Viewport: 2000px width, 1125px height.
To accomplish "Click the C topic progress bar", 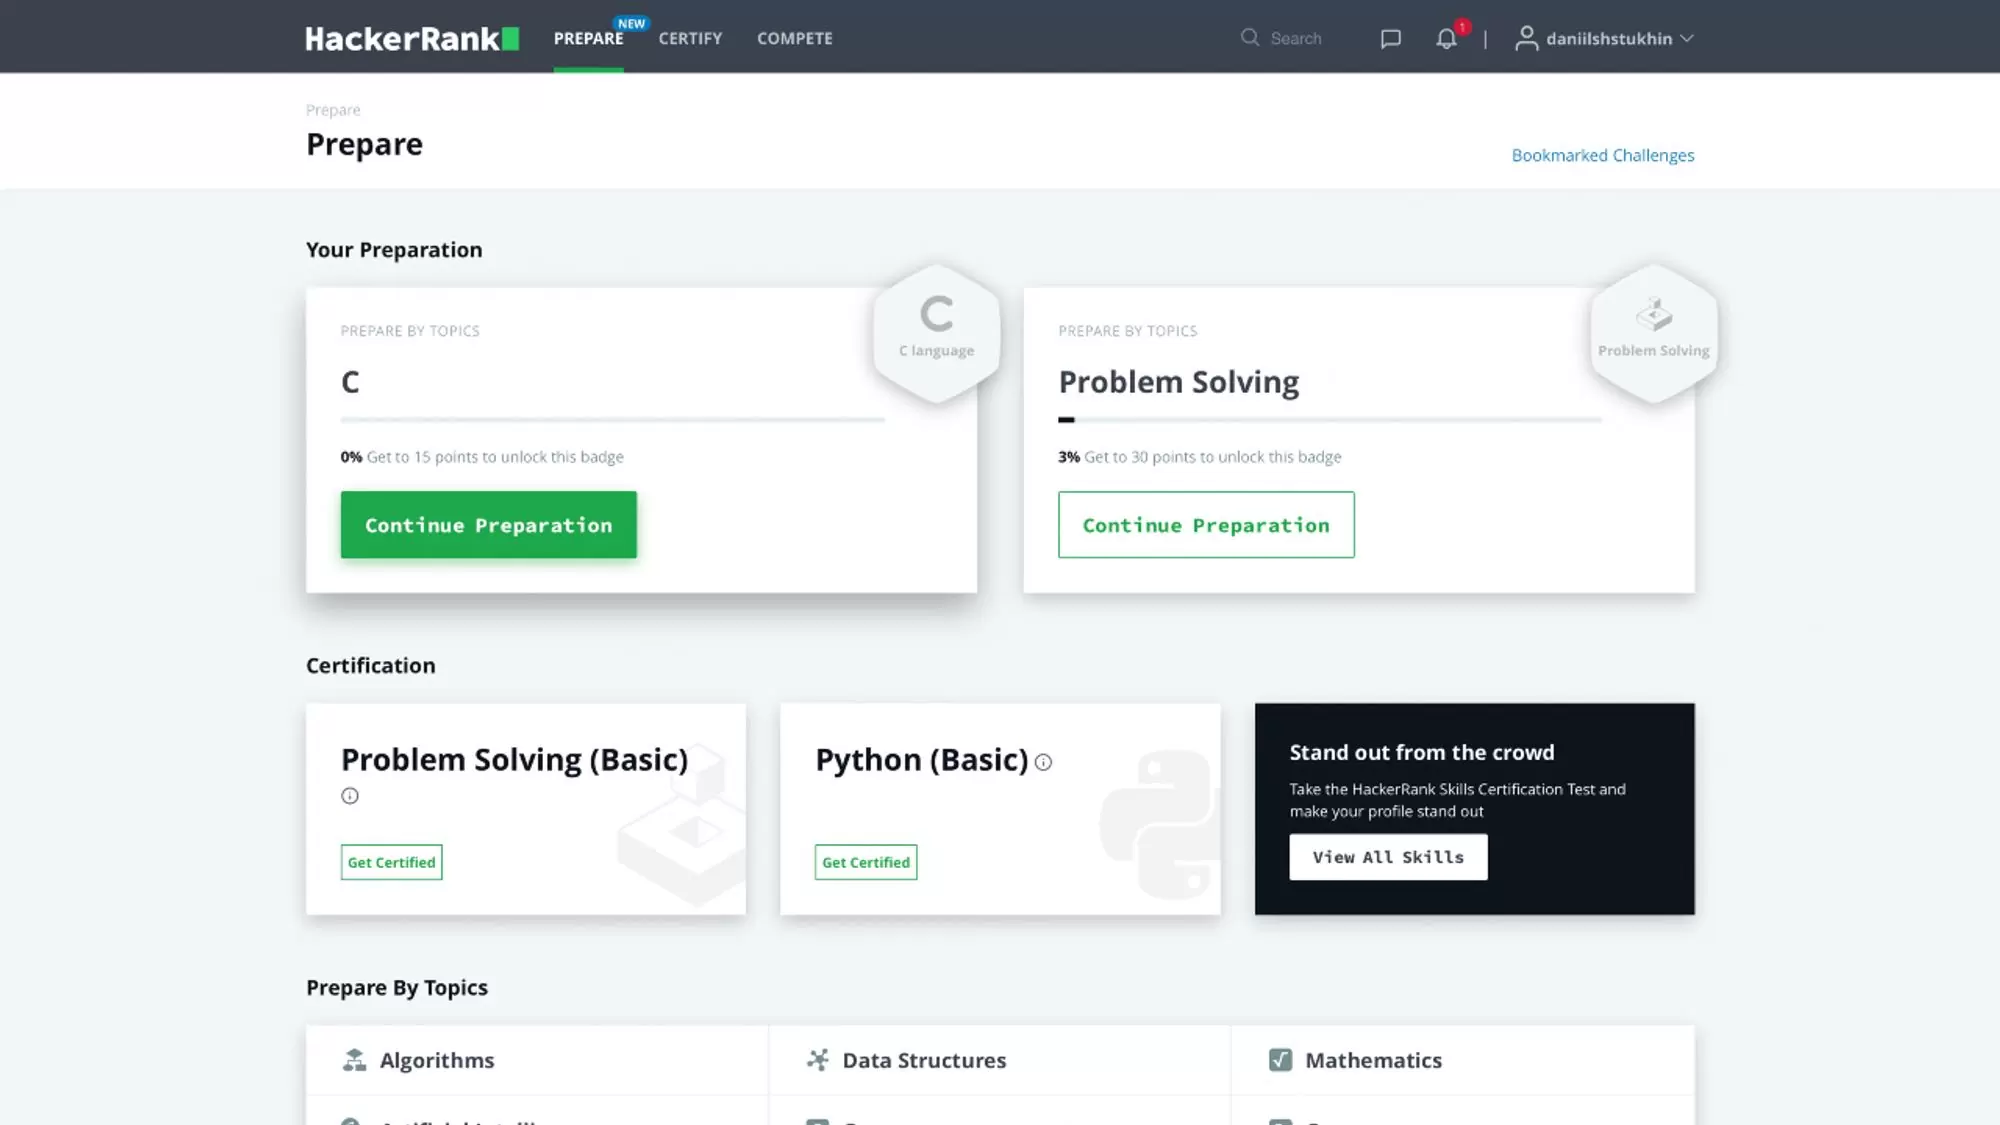I will (x=612, y=420).
